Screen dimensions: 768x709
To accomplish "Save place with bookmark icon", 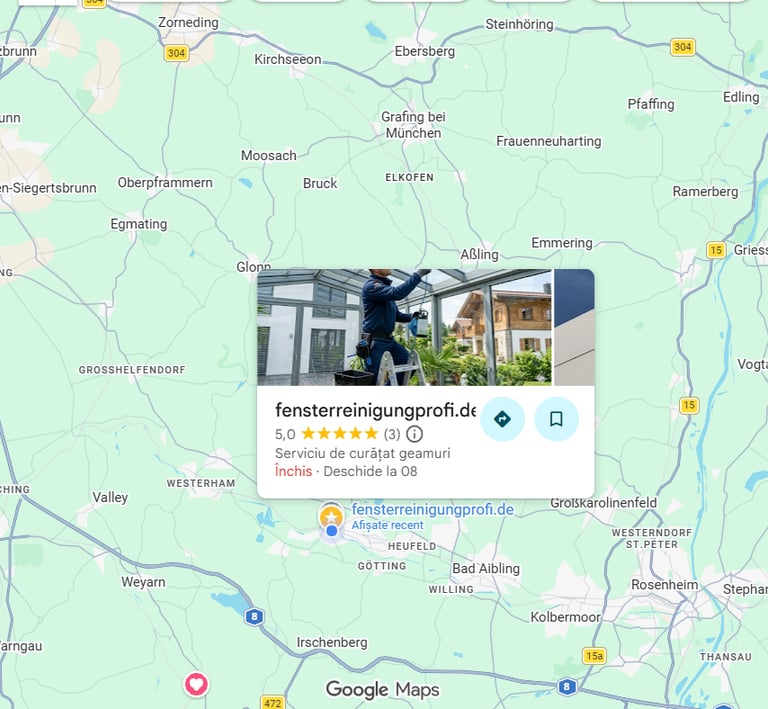I will point(556,419).
